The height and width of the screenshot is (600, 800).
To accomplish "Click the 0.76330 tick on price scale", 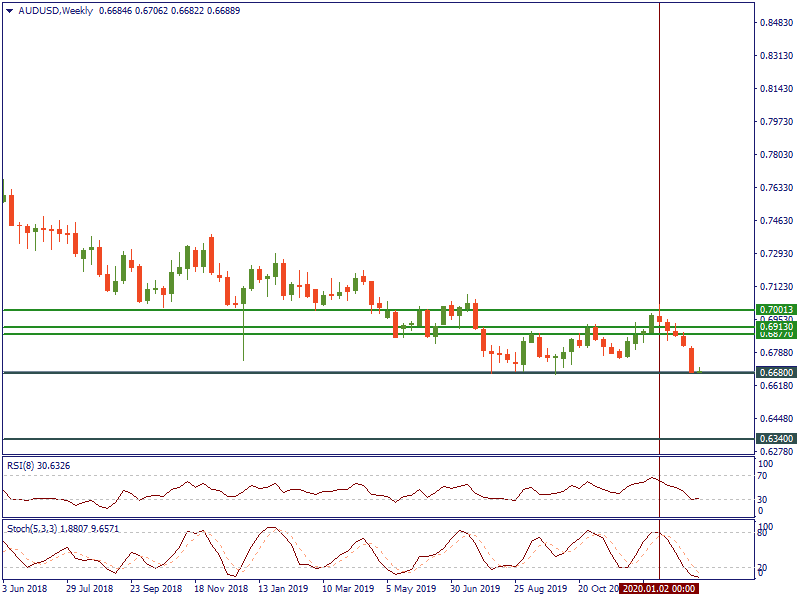I will point(776,187).
